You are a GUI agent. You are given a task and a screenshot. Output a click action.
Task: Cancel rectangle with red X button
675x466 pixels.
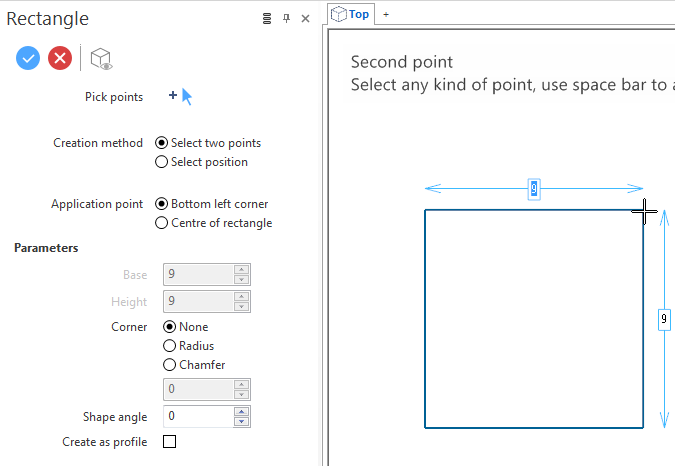point(60,58)
